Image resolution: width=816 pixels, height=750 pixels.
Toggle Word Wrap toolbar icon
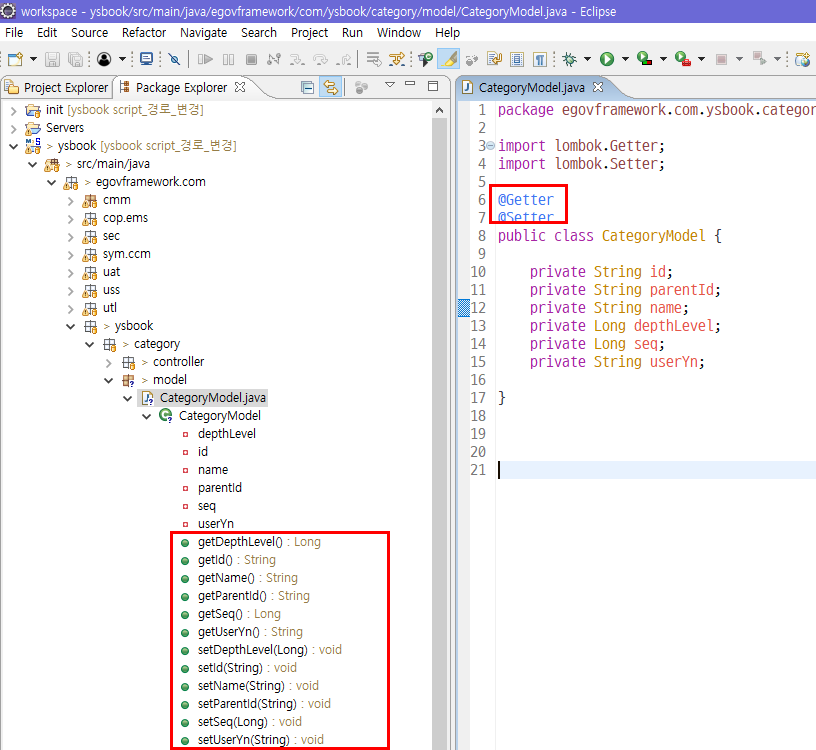[x=494, y=59]
